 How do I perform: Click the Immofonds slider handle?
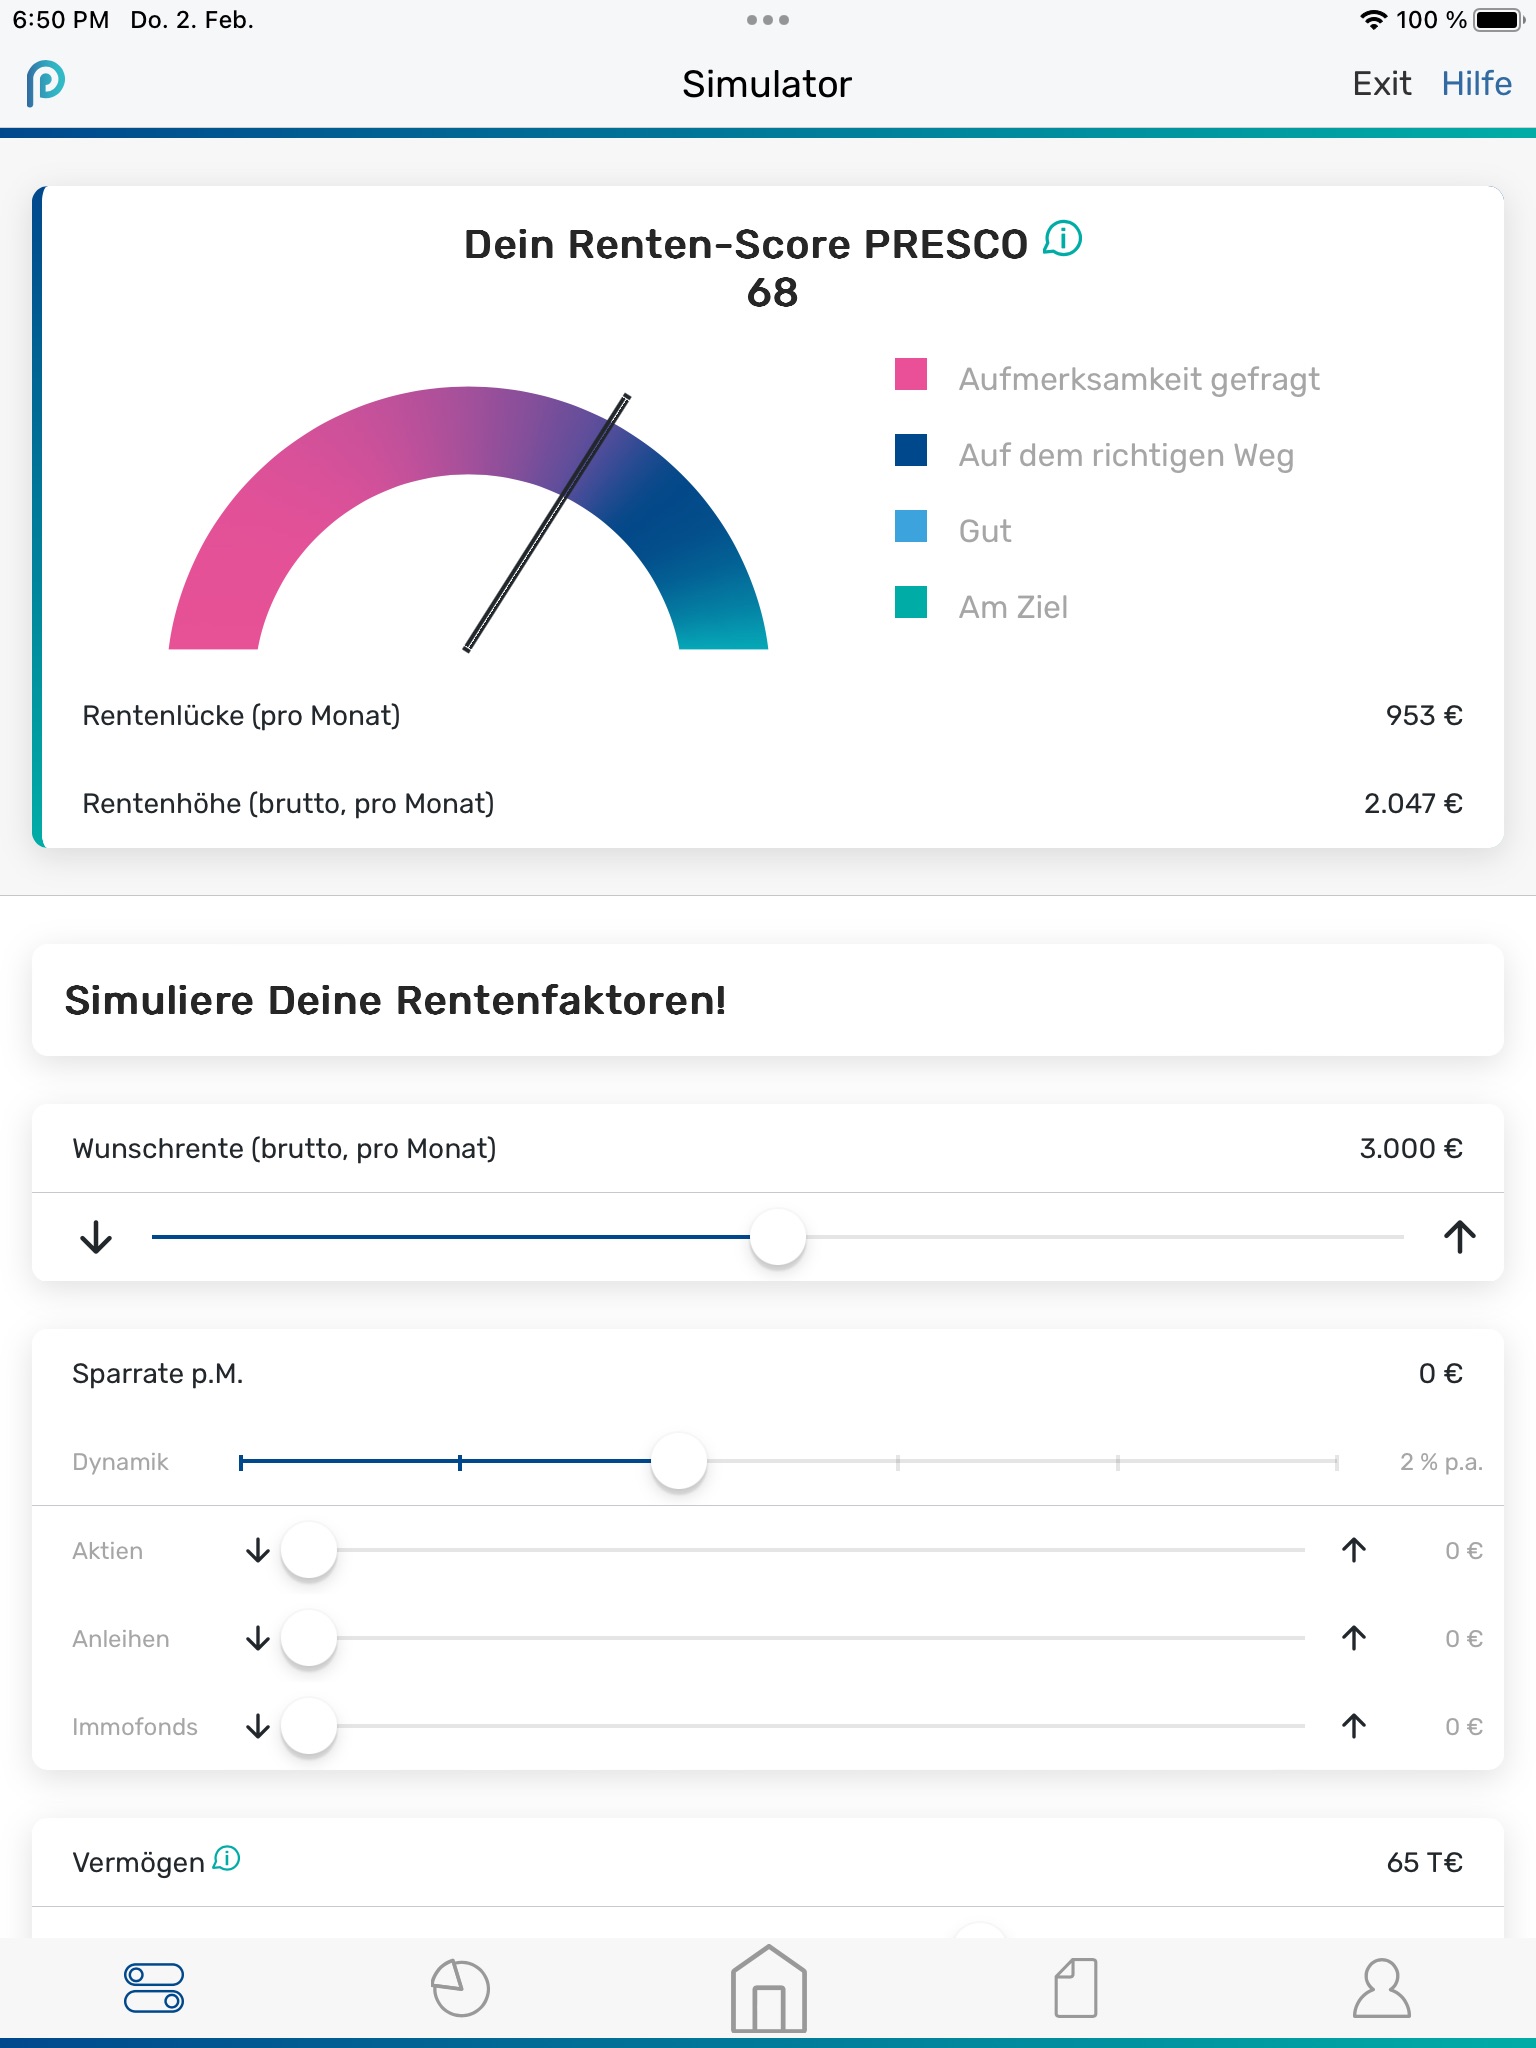[309, 1726]
